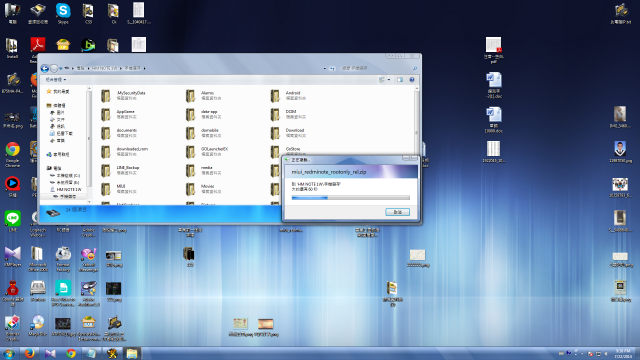
Task: Select HM NOTE 1W device in navigation pane
Action: click(x=66, y=189)
